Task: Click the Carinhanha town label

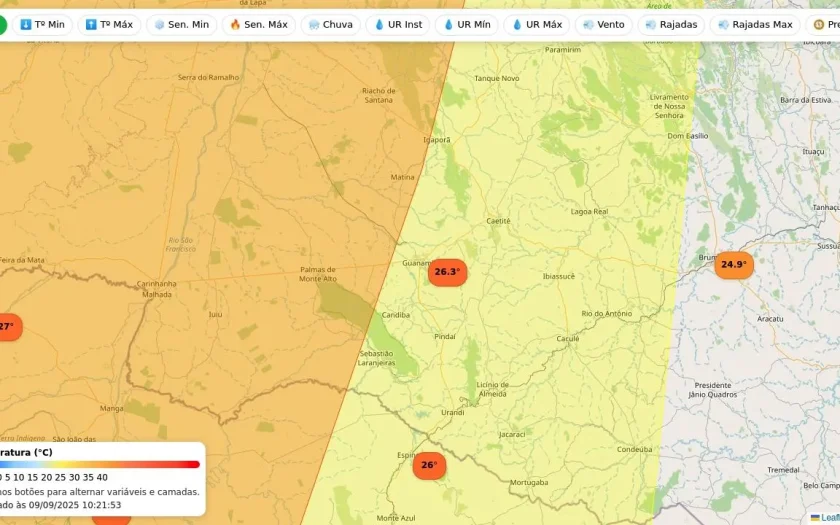Action: 156,283
